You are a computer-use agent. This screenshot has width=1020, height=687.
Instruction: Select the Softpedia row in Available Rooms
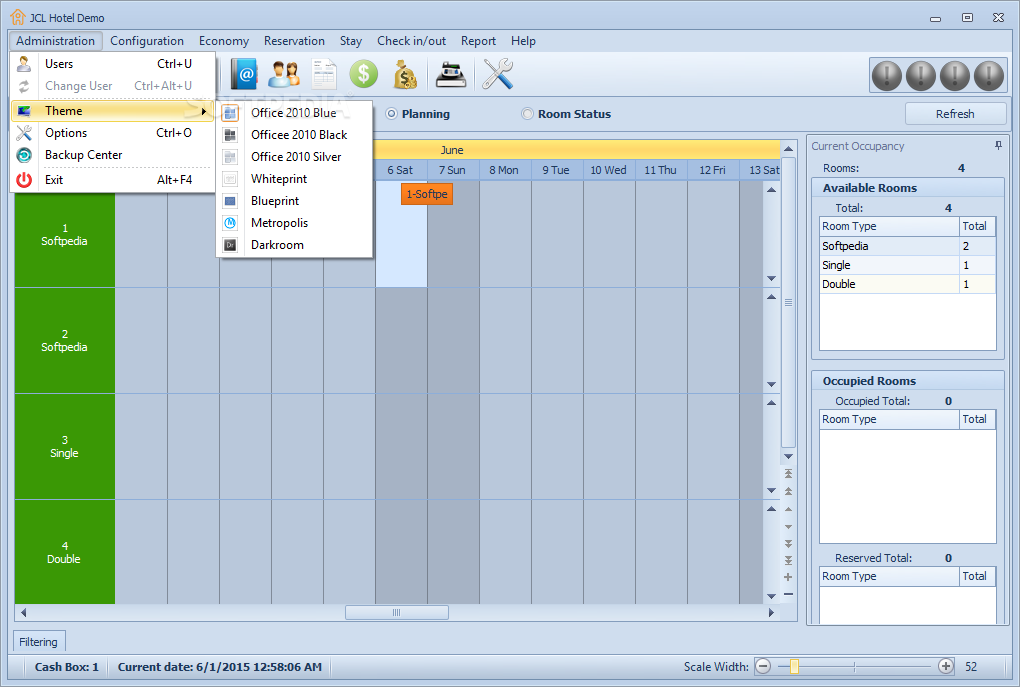[907, 246]
